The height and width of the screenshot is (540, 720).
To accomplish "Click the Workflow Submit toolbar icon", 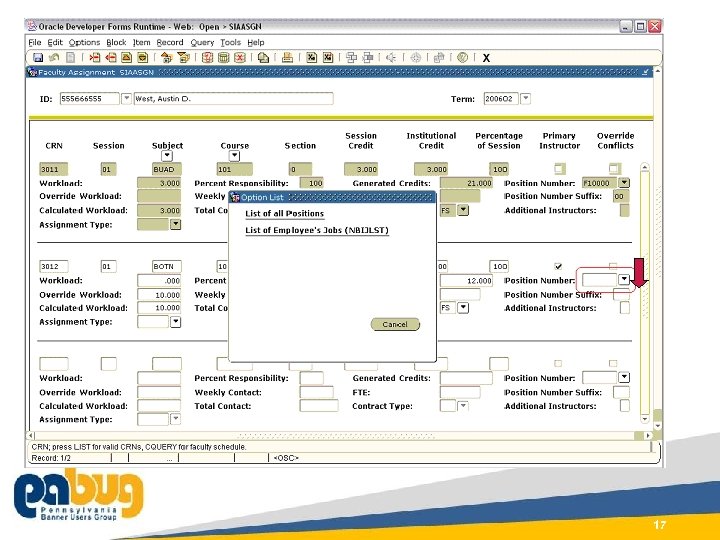I will point(351,57).
